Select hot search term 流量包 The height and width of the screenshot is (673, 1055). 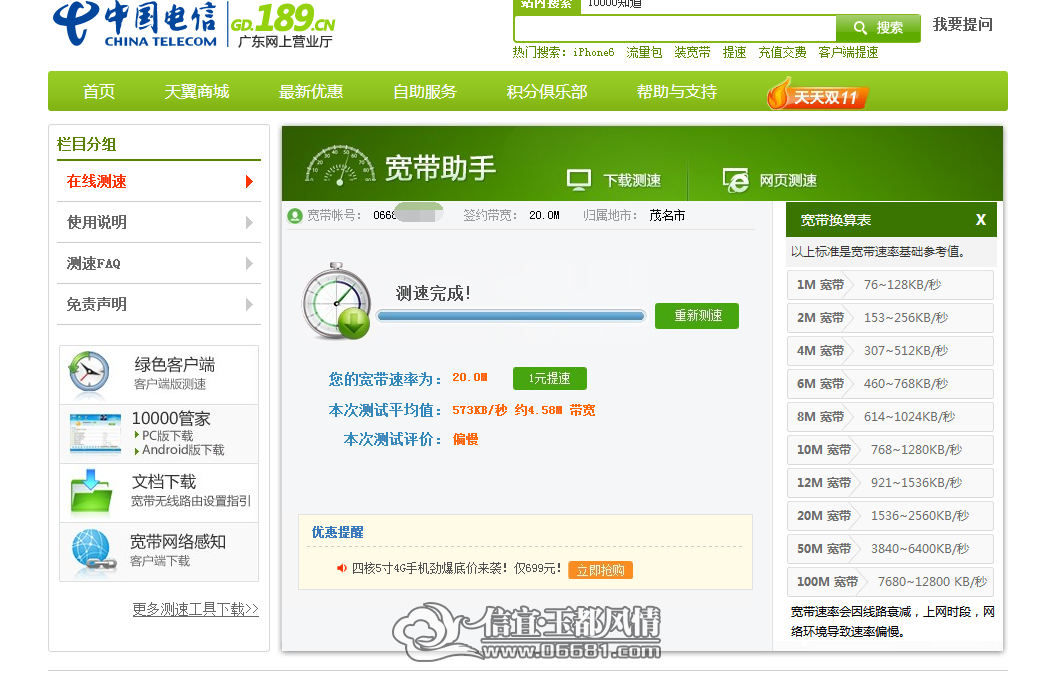[x=644, y=52]
